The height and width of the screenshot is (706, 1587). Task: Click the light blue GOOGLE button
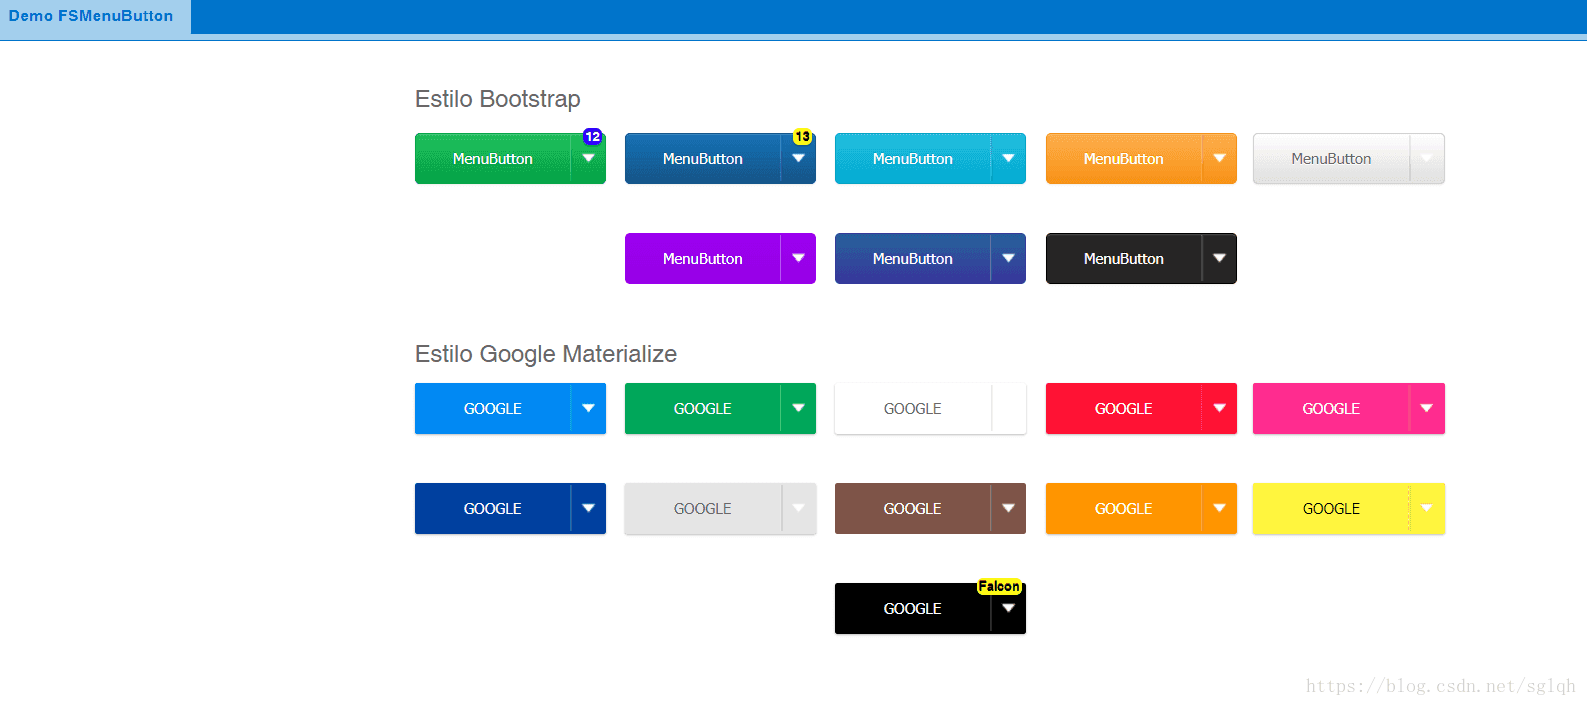coord(492,409)
